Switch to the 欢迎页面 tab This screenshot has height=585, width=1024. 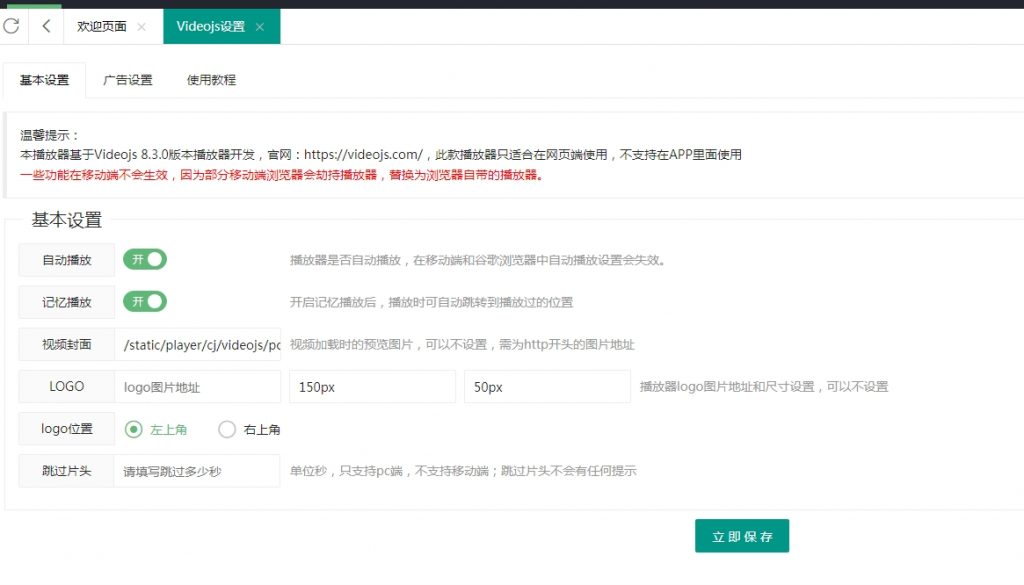click(101, 27)
